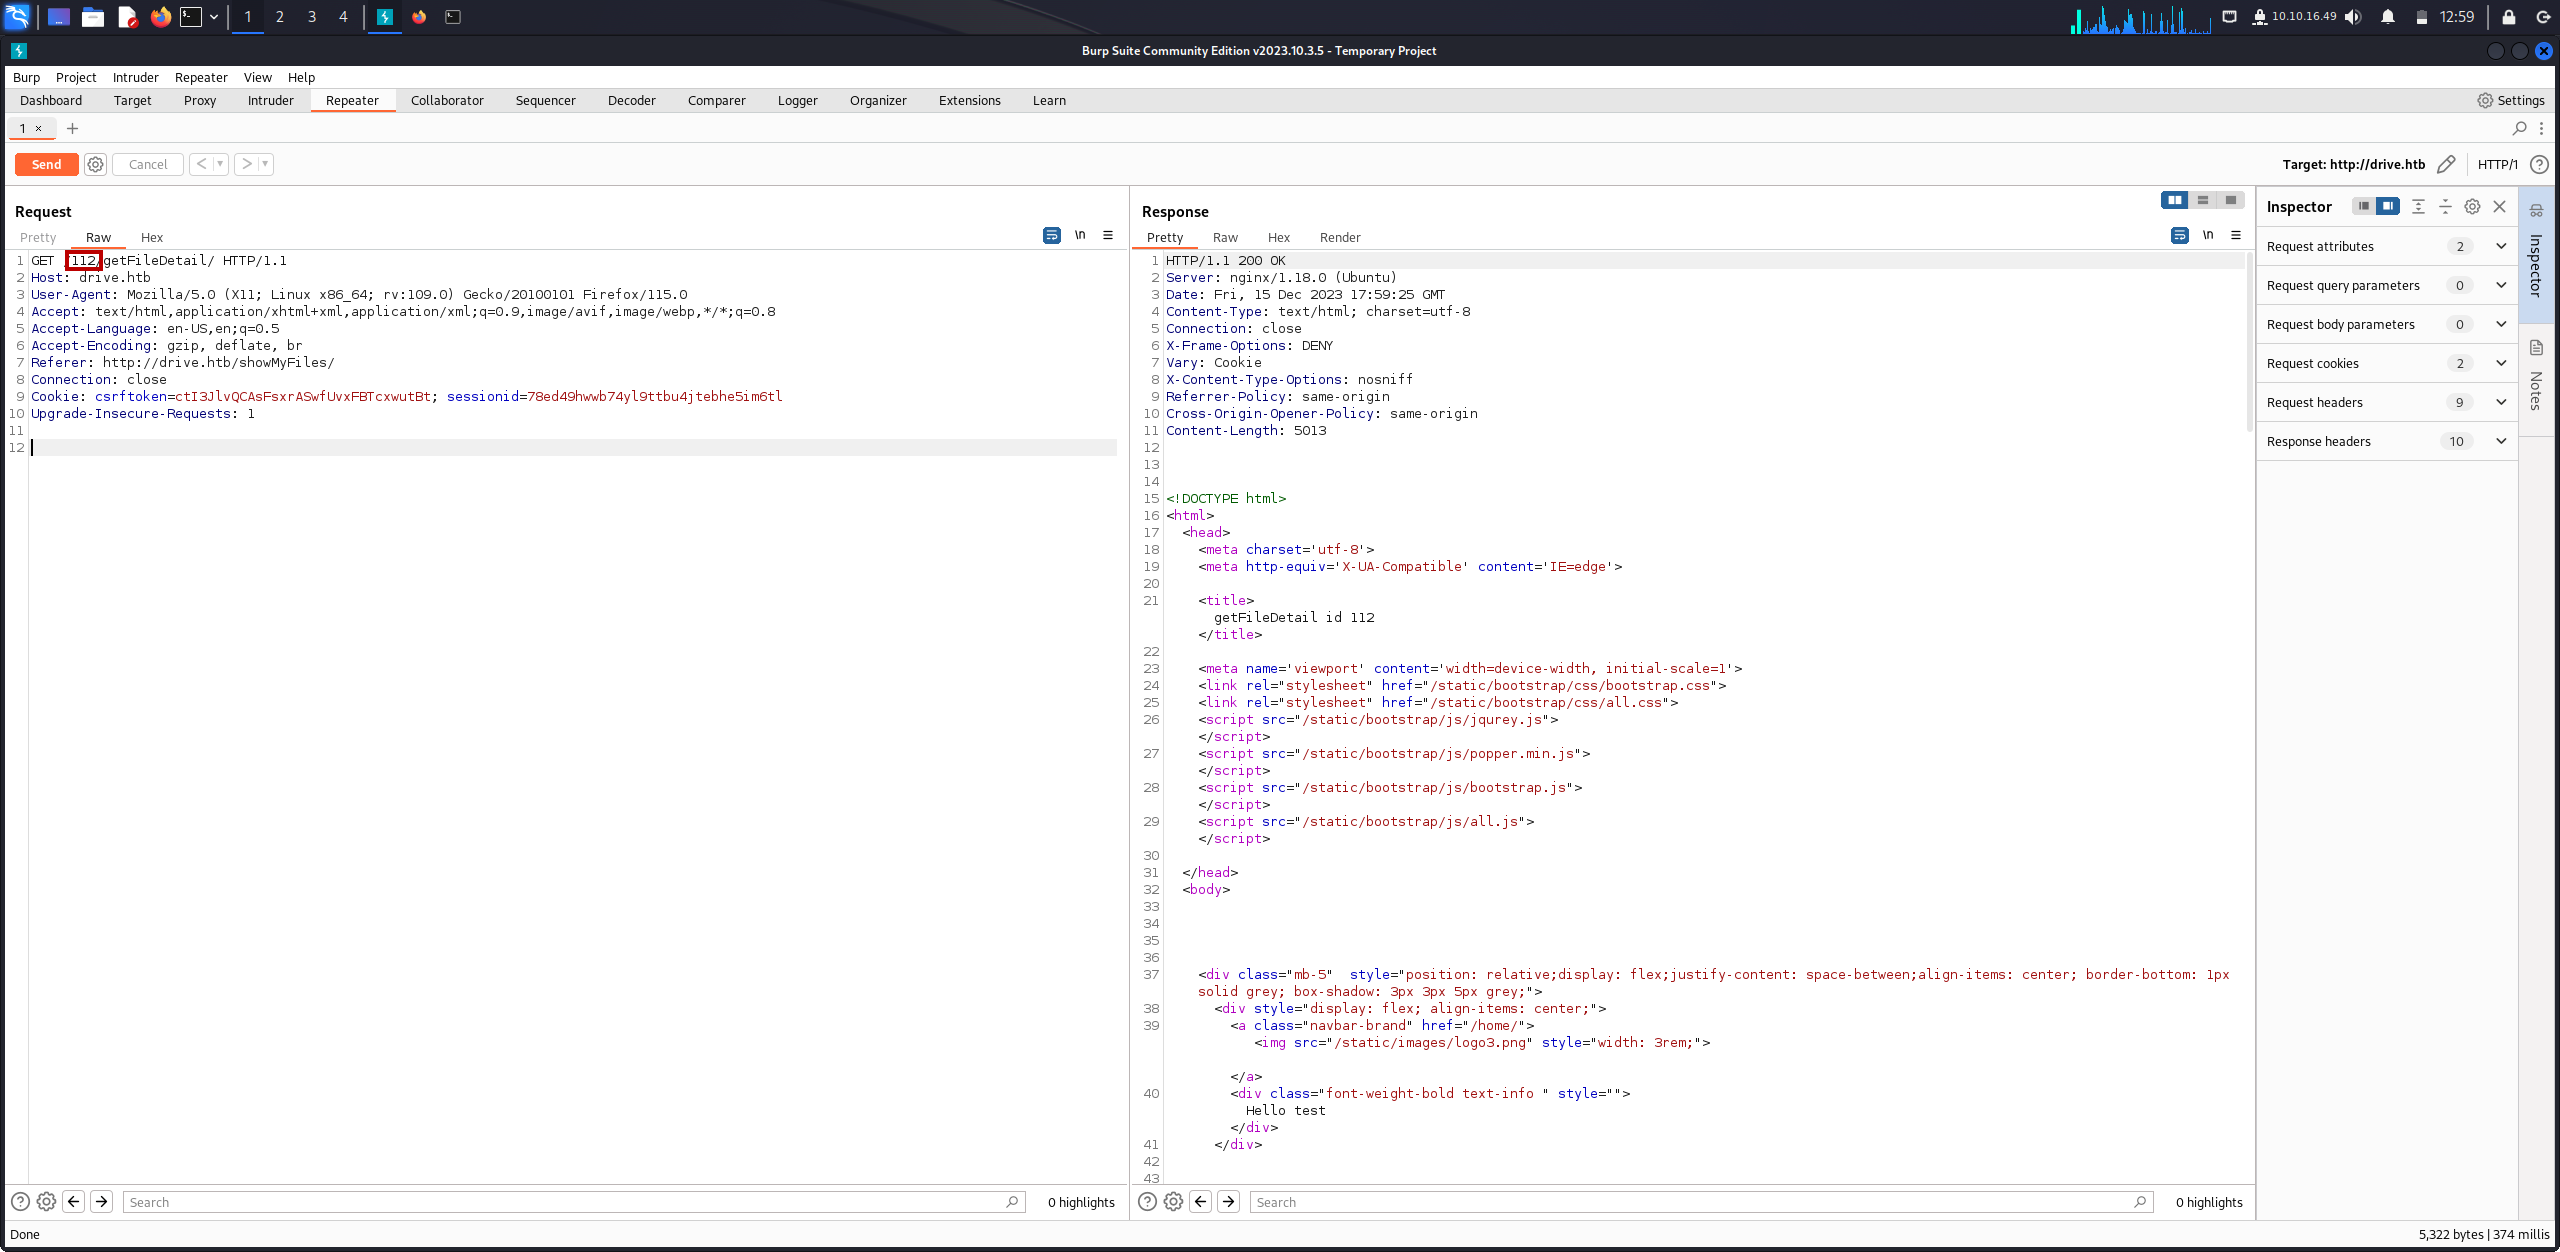Open the Repeater help question icon
This screenshot has height=1252, width=2560.
2539,164
